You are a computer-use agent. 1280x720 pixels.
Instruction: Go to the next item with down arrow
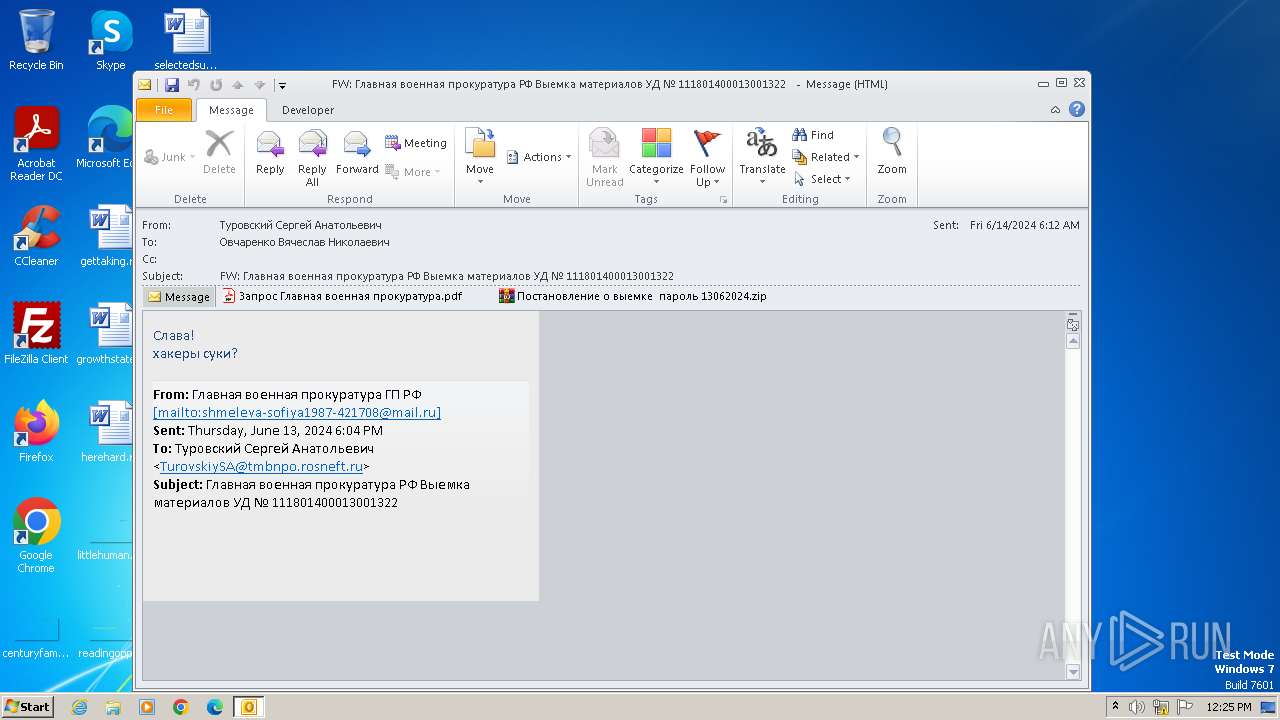(x=259, y=85)
